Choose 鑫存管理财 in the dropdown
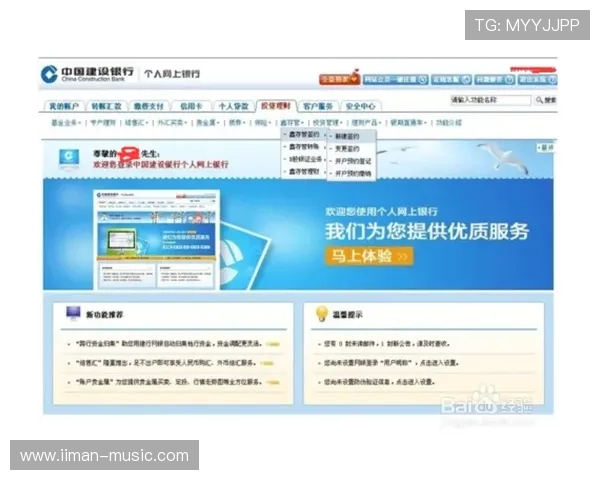 tap(304, 171)
